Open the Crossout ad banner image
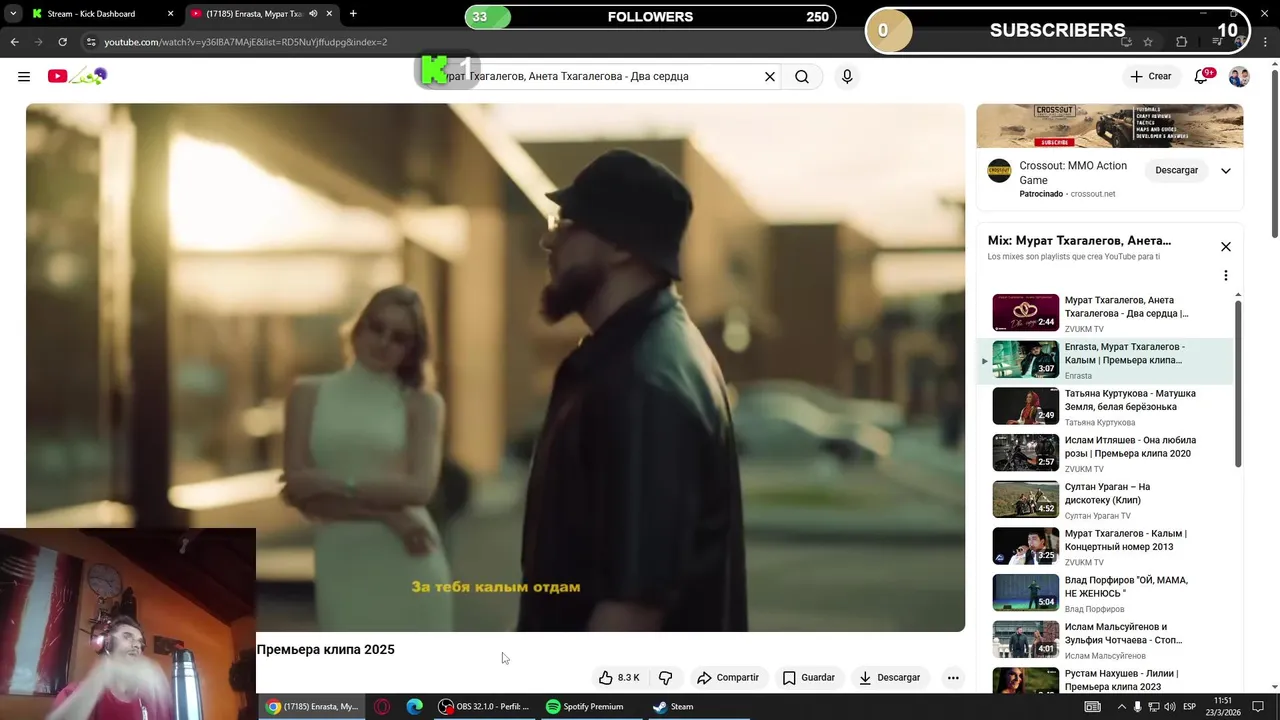This screenshot has width=1280, height=720. pos(1110,126)
